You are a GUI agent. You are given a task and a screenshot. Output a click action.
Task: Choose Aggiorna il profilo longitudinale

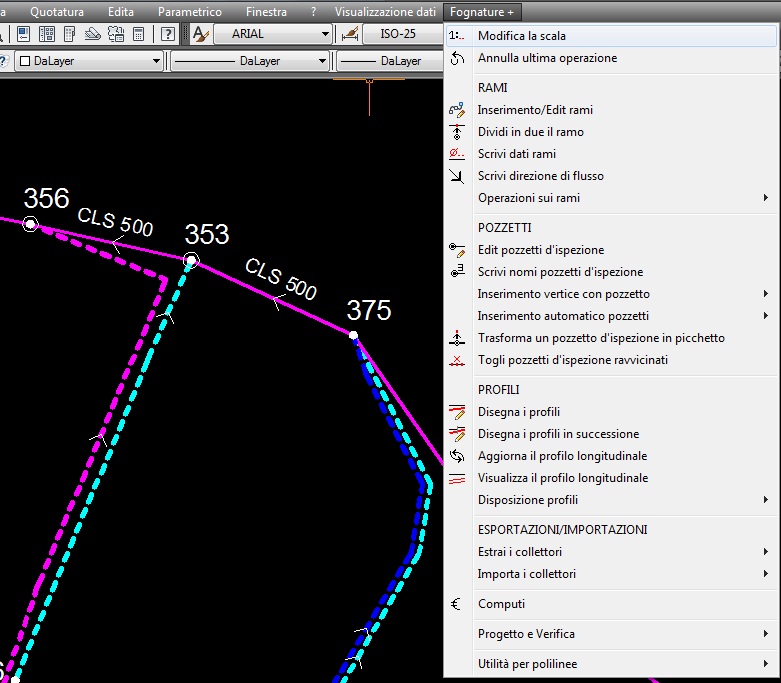point(610,456)
